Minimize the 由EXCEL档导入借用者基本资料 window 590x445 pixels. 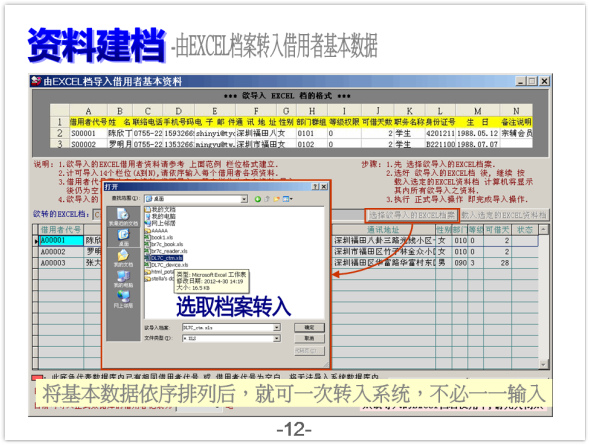521,81
